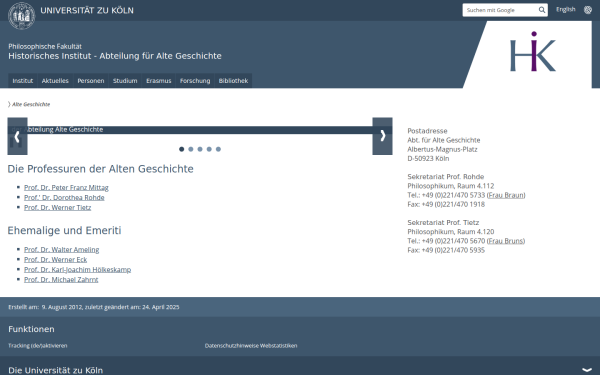The image size is (600, 375).
Task: Open the Aktuelles menu
Action: [55, 81]
